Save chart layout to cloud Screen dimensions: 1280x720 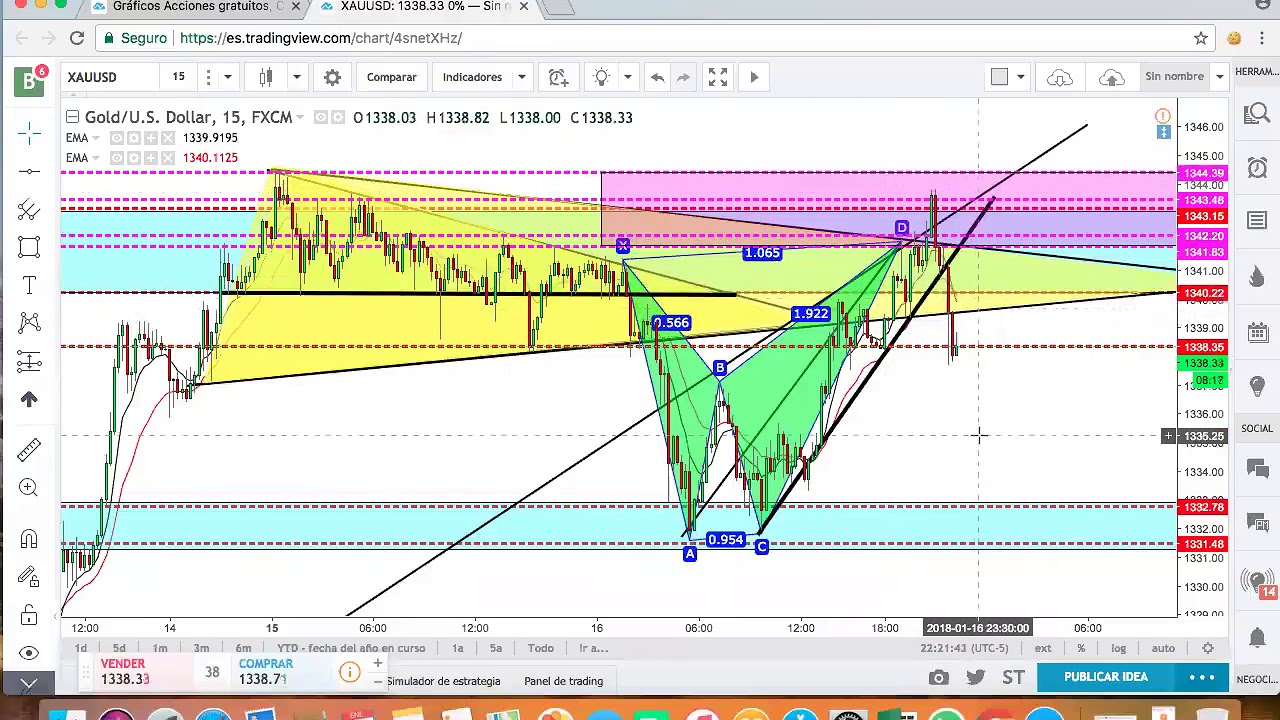(1111, 77)
